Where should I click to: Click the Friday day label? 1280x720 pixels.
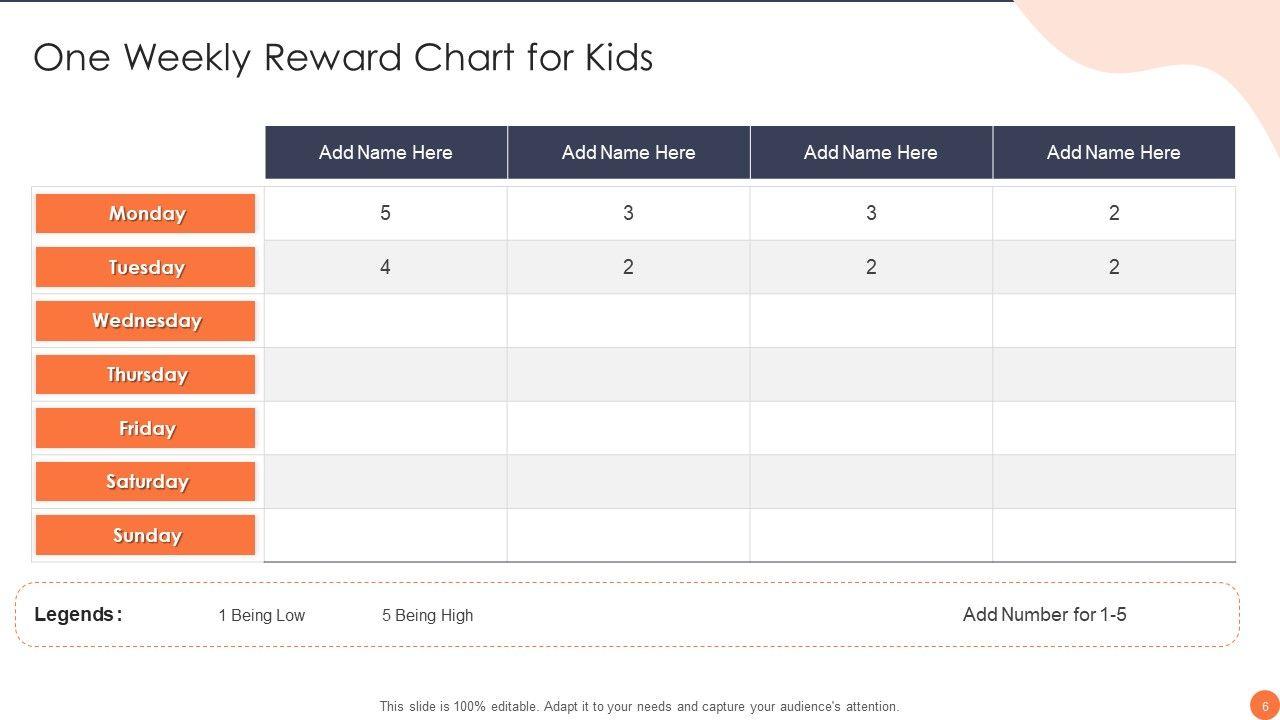[x=146, y=428]
